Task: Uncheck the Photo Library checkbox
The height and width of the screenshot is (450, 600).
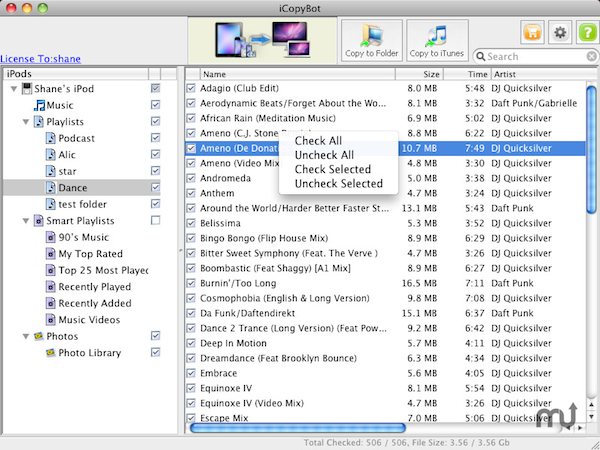Action: 155,352
